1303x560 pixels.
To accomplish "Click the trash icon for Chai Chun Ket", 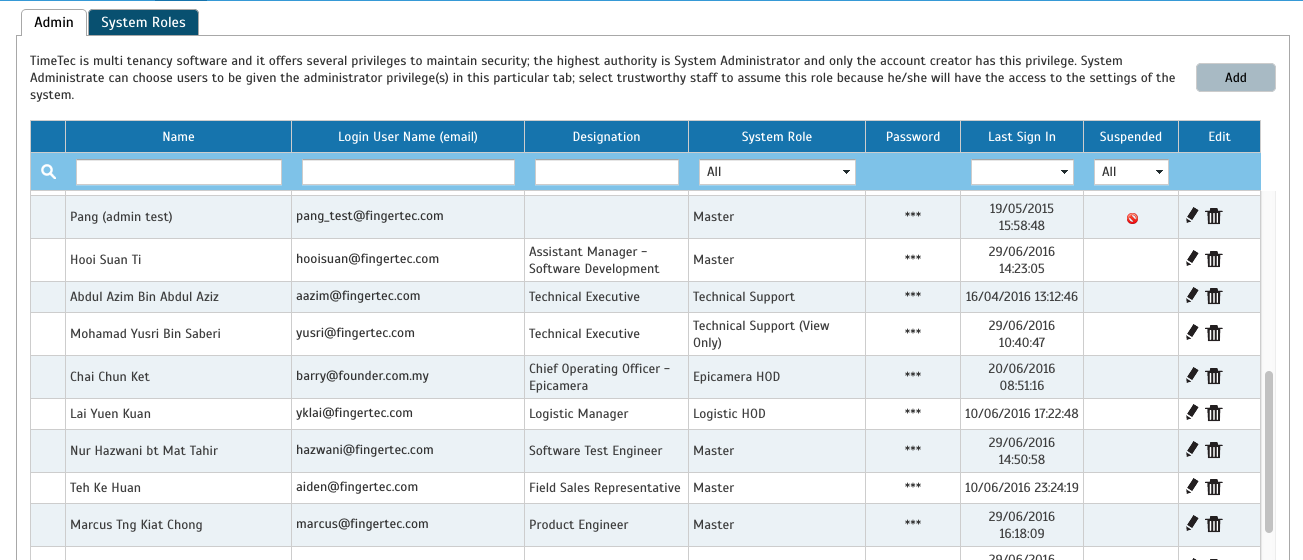I will tap(1214, 376).
